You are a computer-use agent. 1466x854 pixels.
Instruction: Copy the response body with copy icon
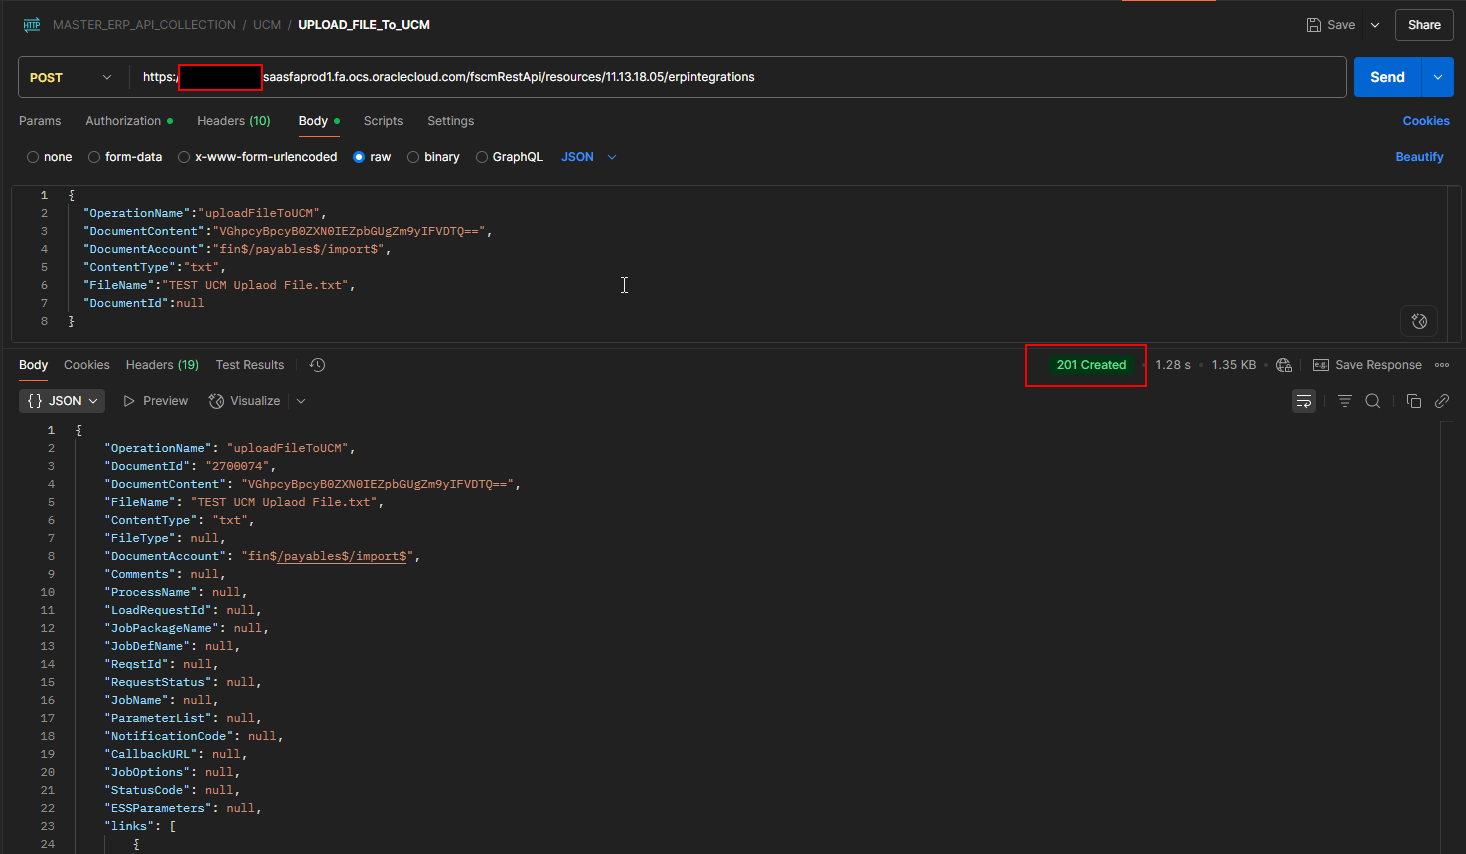[1414, 401]
